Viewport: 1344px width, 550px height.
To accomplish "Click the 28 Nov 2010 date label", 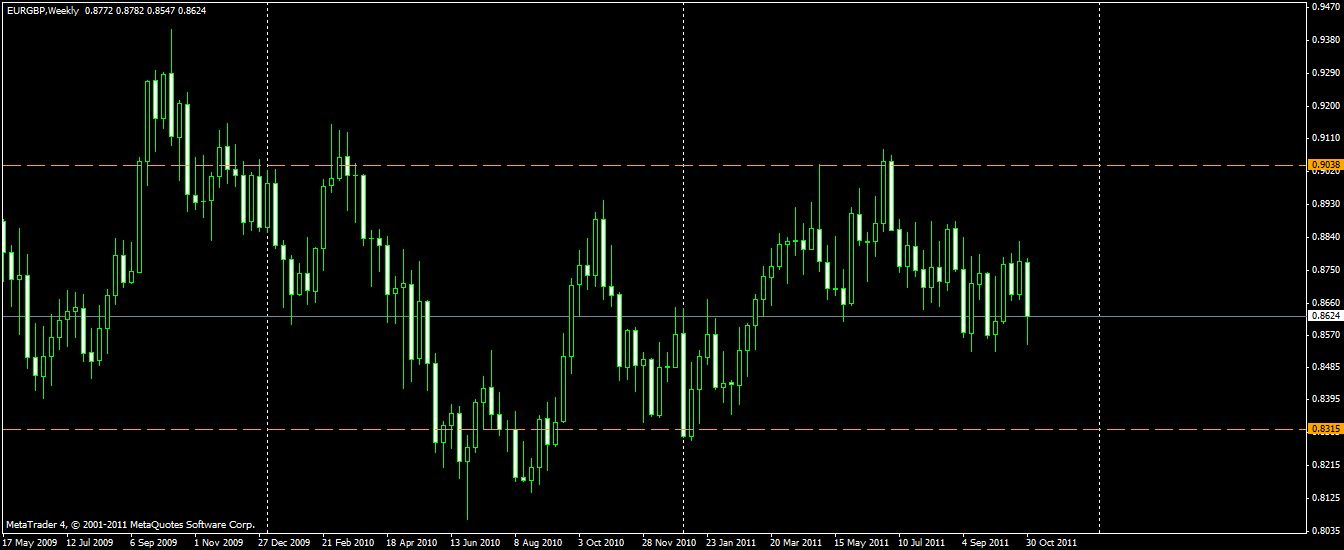I will pyautogui.click(x=669, y=543).
